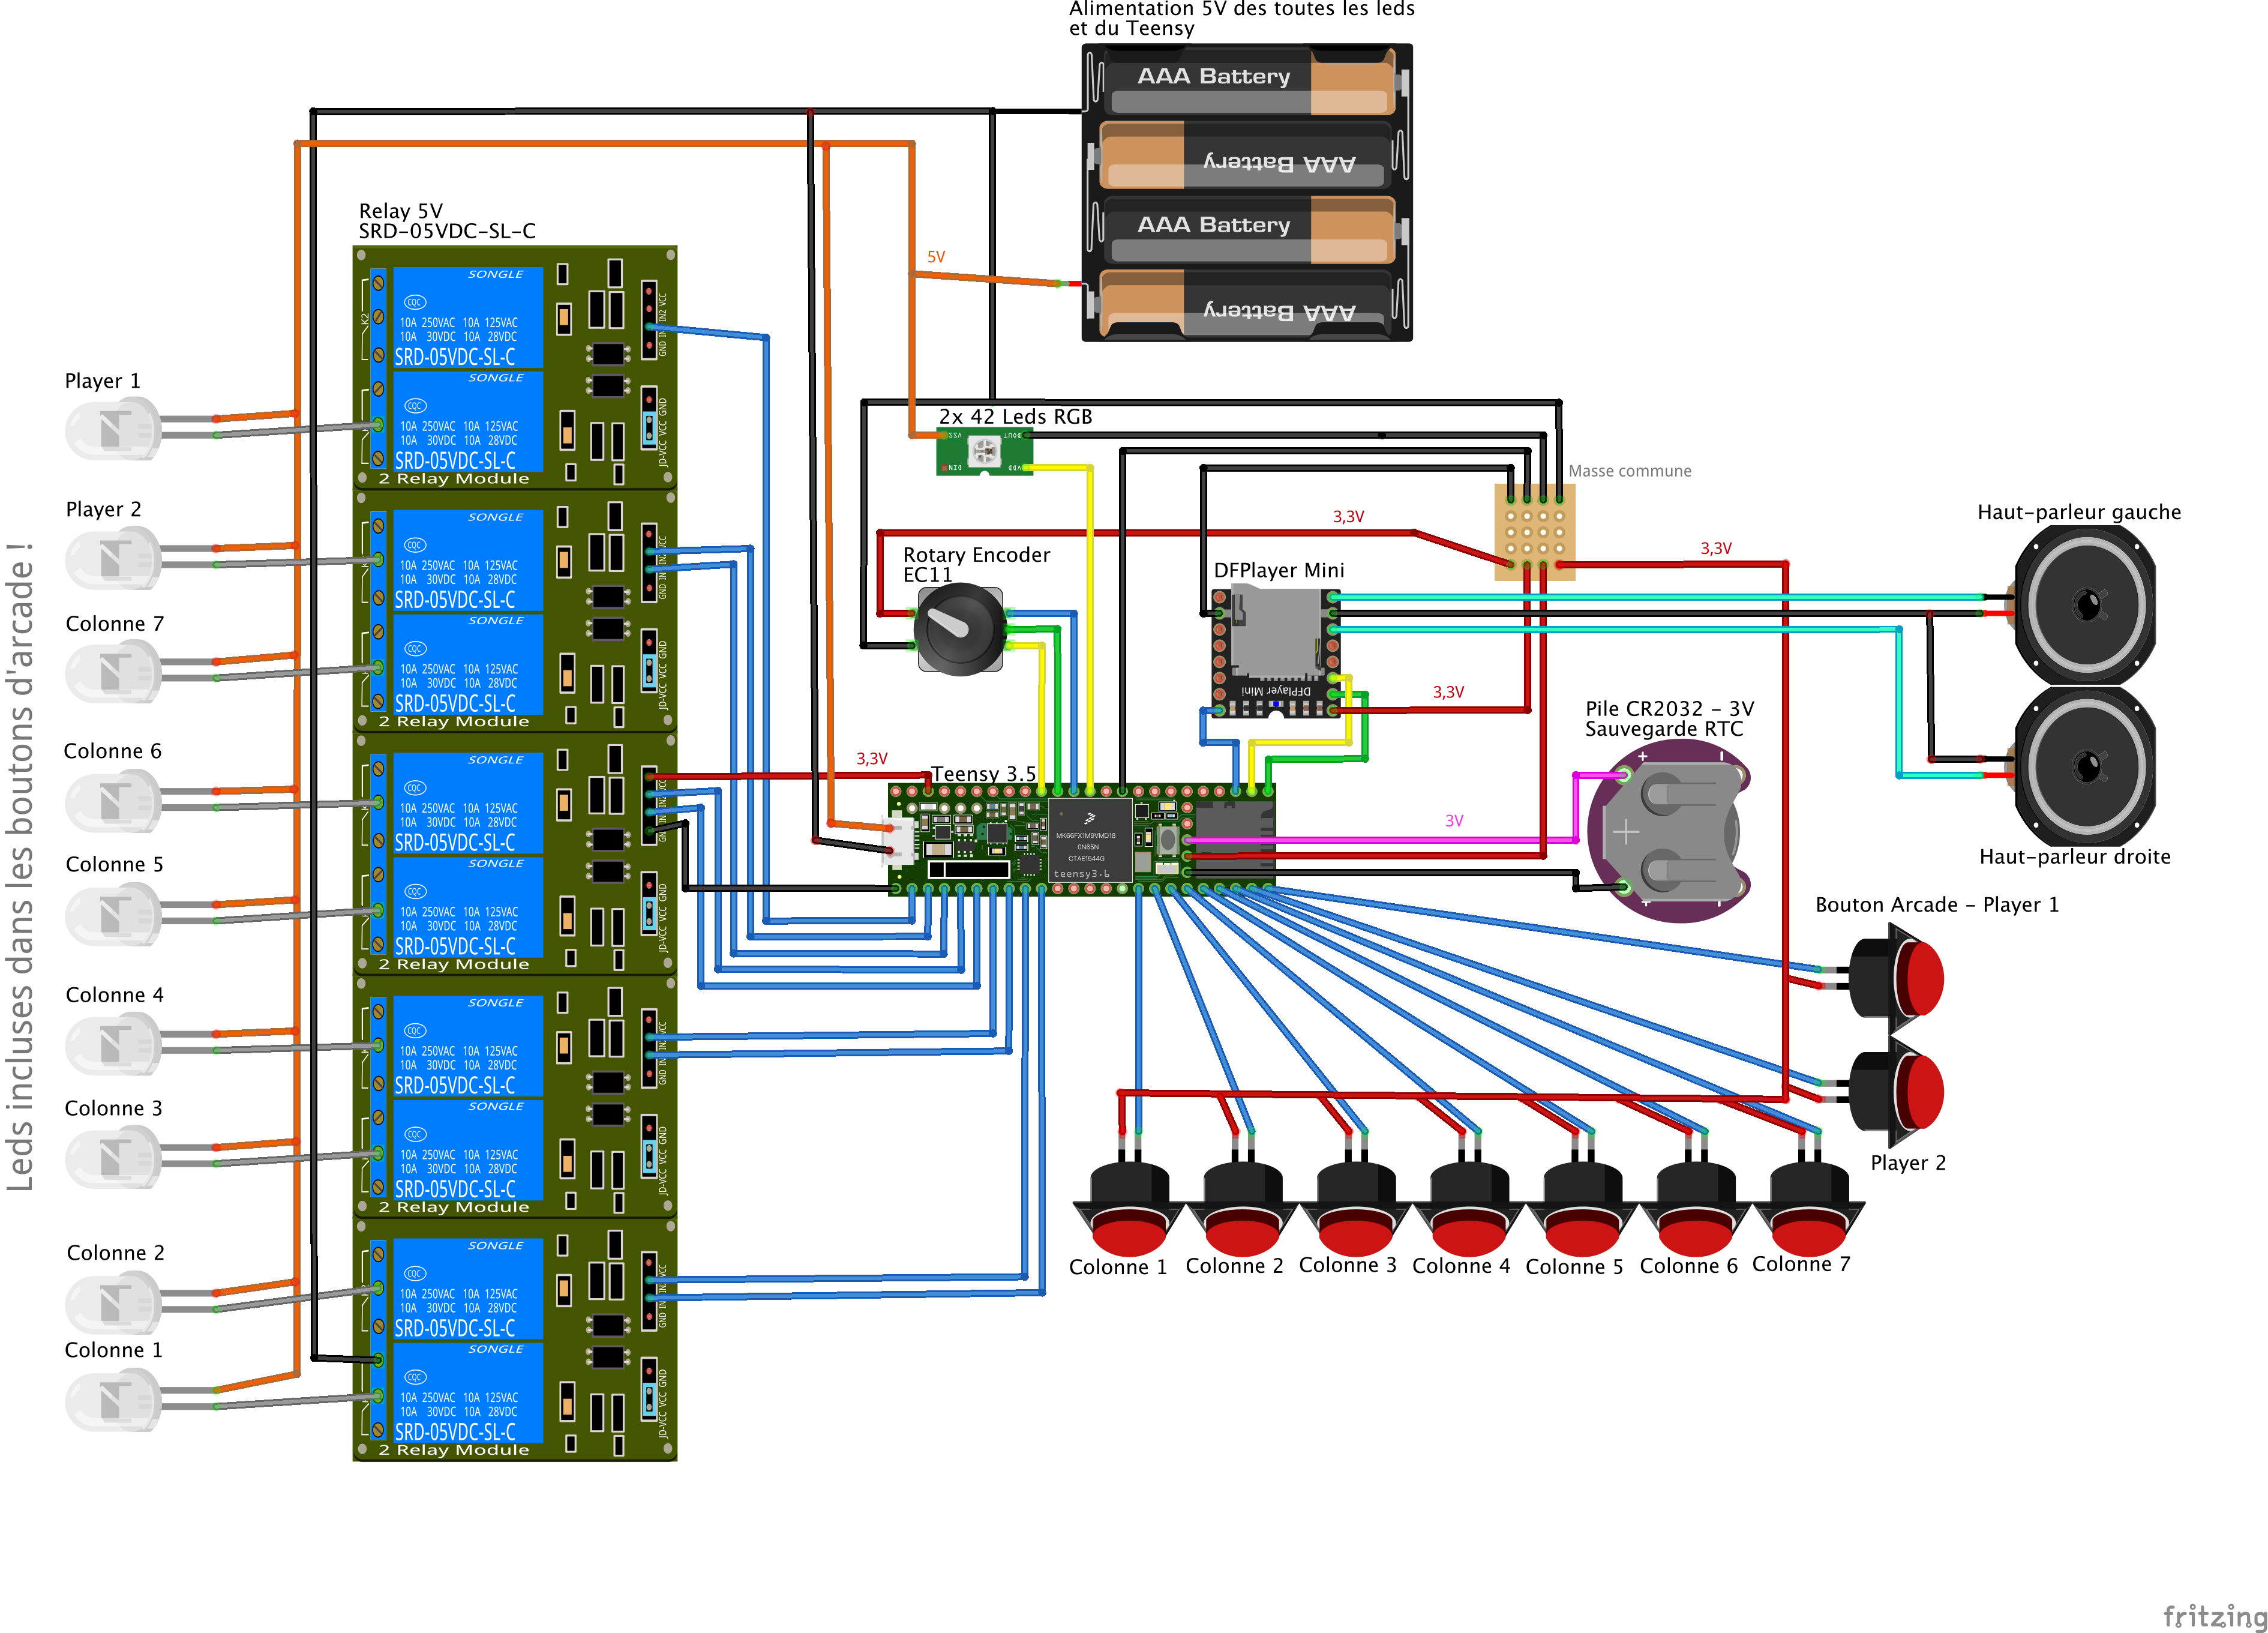The image size is (2268, 1633).
Task: Select the topmost 2 Relay Module board
Action: click(x=515, y=368)
